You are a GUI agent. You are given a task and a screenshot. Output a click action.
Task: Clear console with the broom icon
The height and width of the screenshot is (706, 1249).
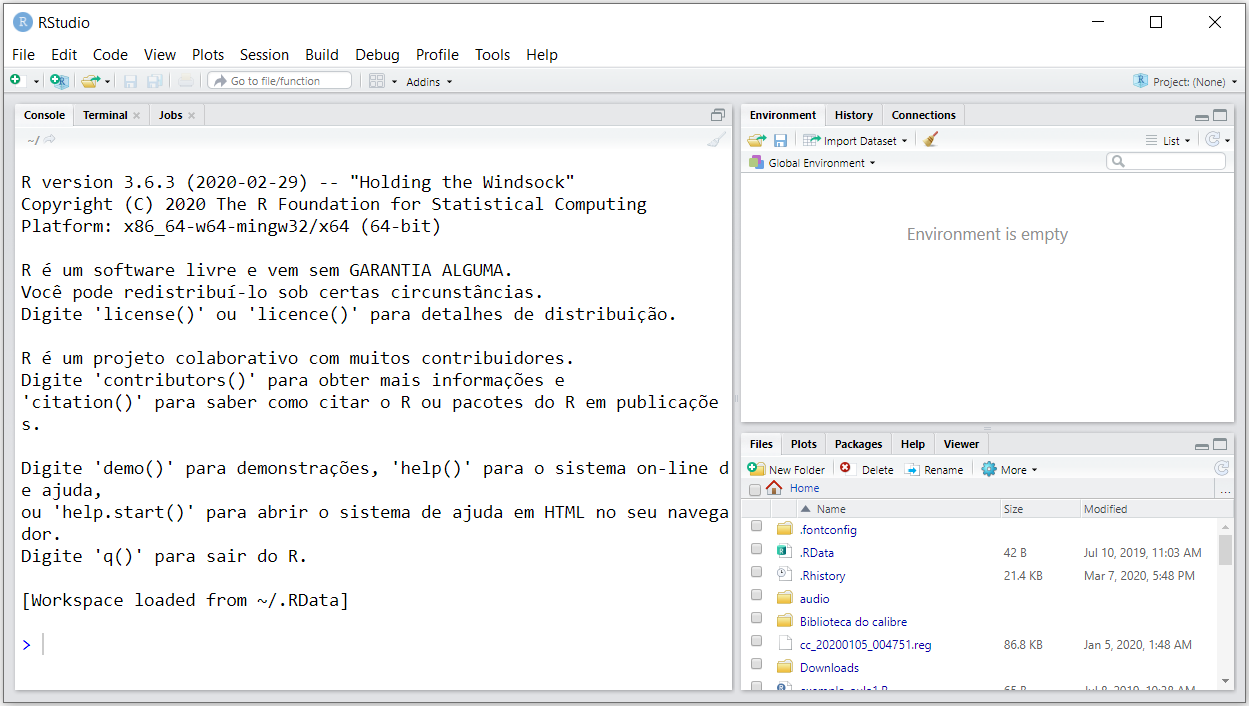(716, 140)
